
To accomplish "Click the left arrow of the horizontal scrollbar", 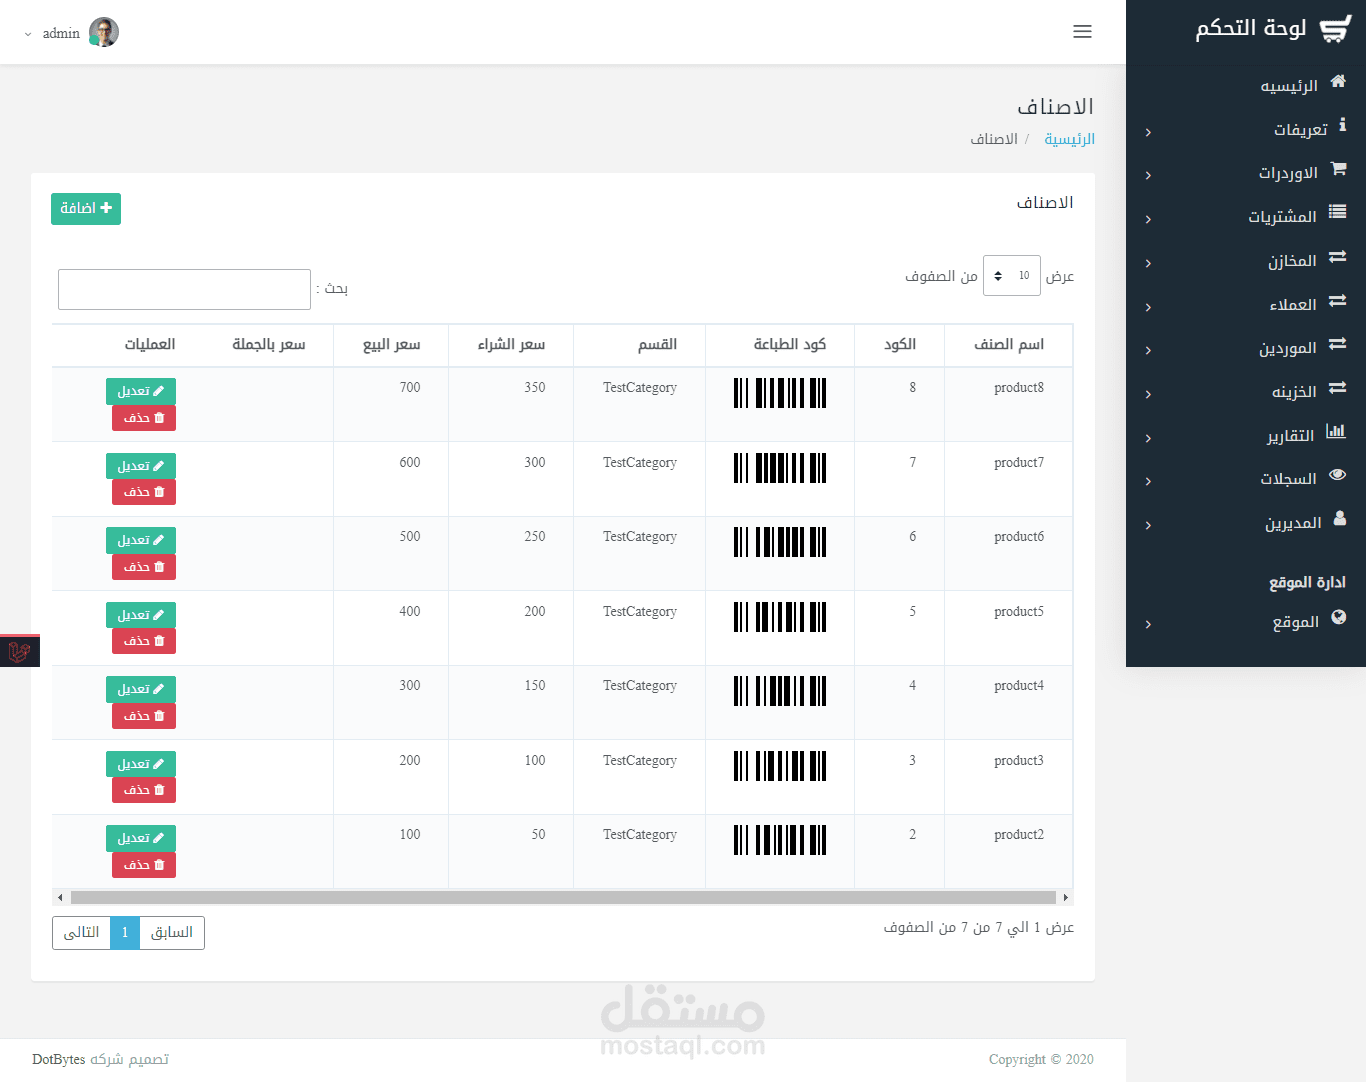I will pyautogui.click(x=60, y=898).
